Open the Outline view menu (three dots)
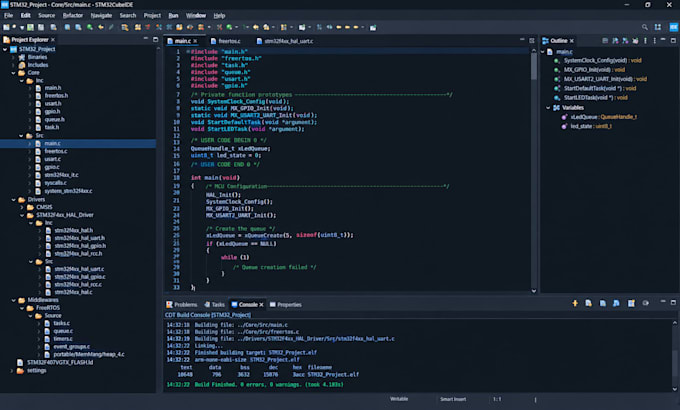This screenshot has height=410, width=680. click(x=654, y=40)
